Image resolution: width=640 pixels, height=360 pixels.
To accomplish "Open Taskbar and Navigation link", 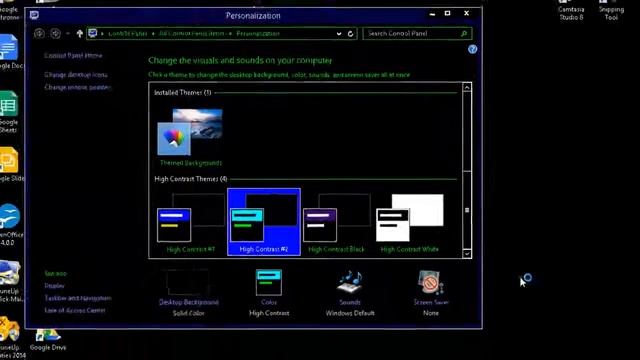I will tap(78, 298).
